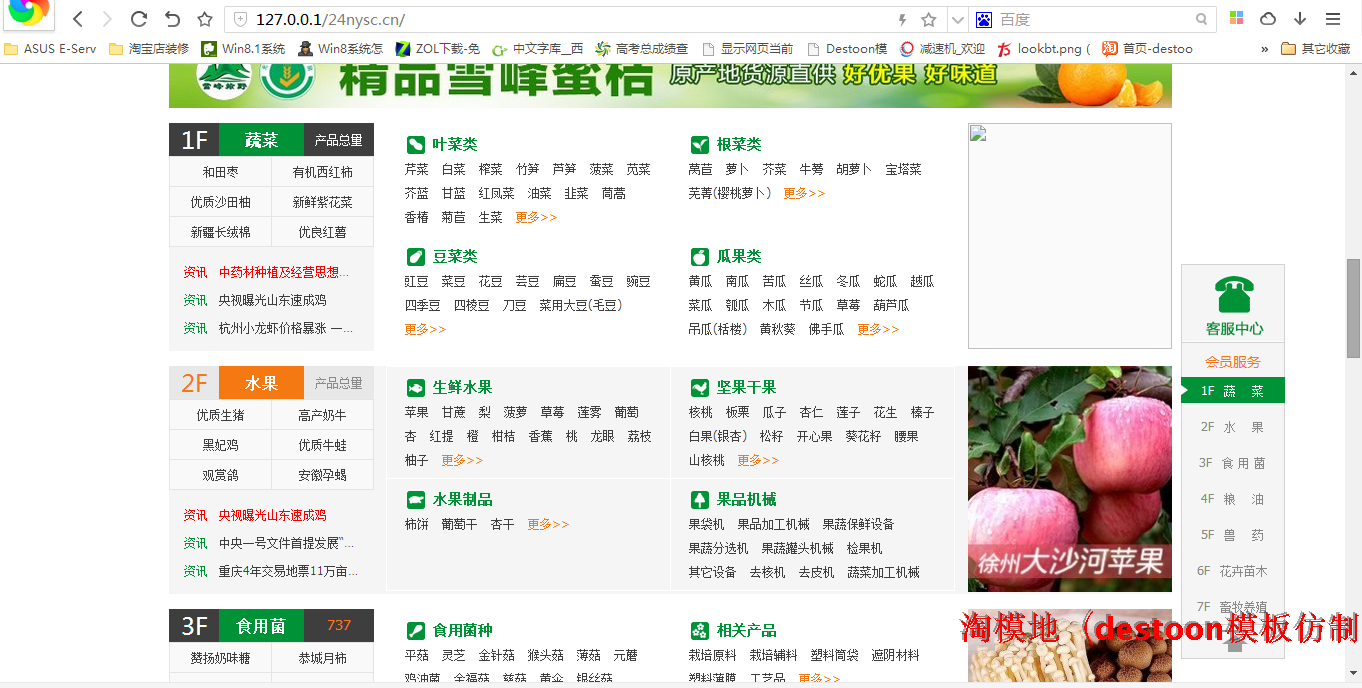Click the browser back arrow
Viewport: 1362px width, 688px height.
coord(78,19)
